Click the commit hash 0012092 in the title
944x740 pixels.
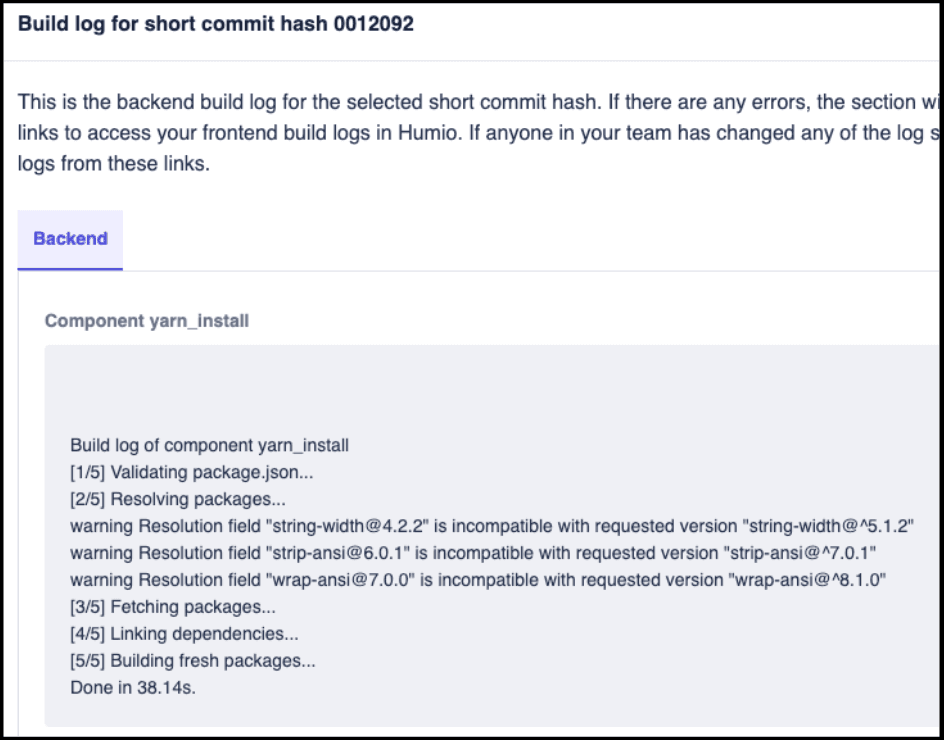coord(379,25)
